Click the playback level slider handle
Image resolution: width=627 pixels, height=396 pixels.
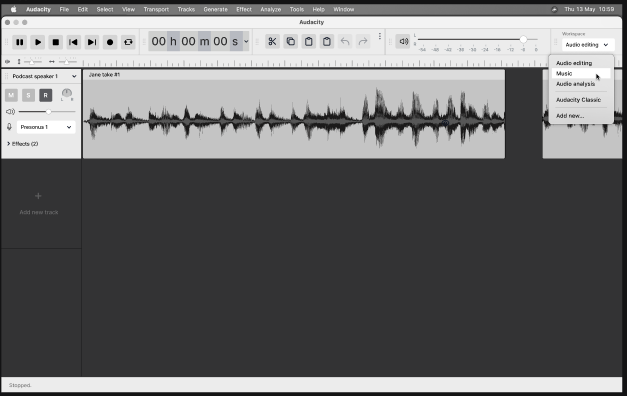coord(523,39)
